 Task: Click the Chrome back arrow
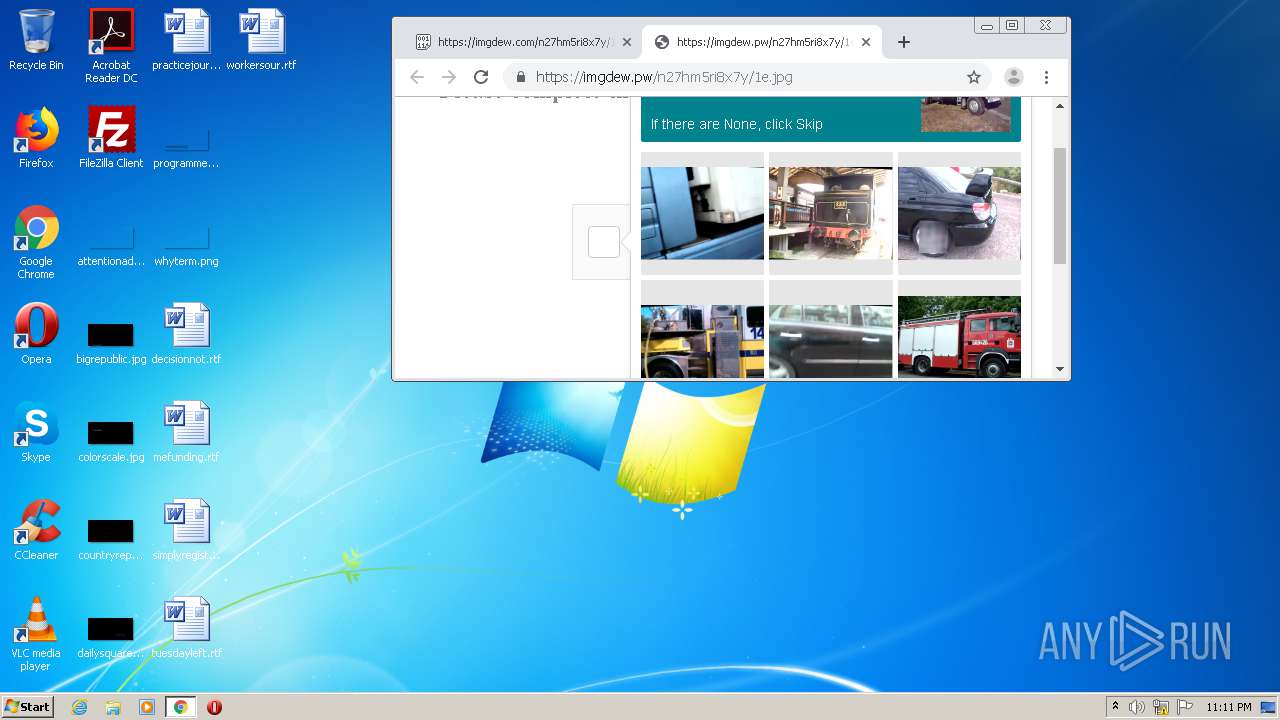[417, 77]
